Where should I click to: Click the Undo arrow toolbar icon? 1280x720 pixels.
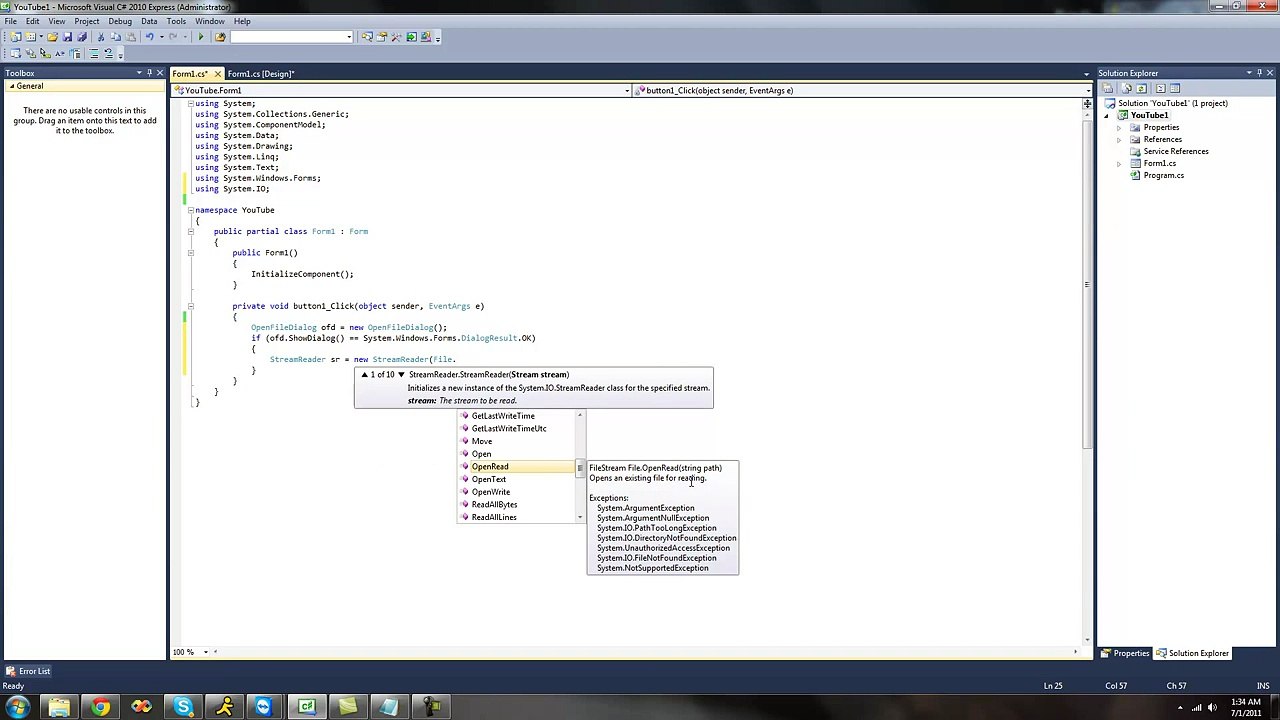pos(149,37)
